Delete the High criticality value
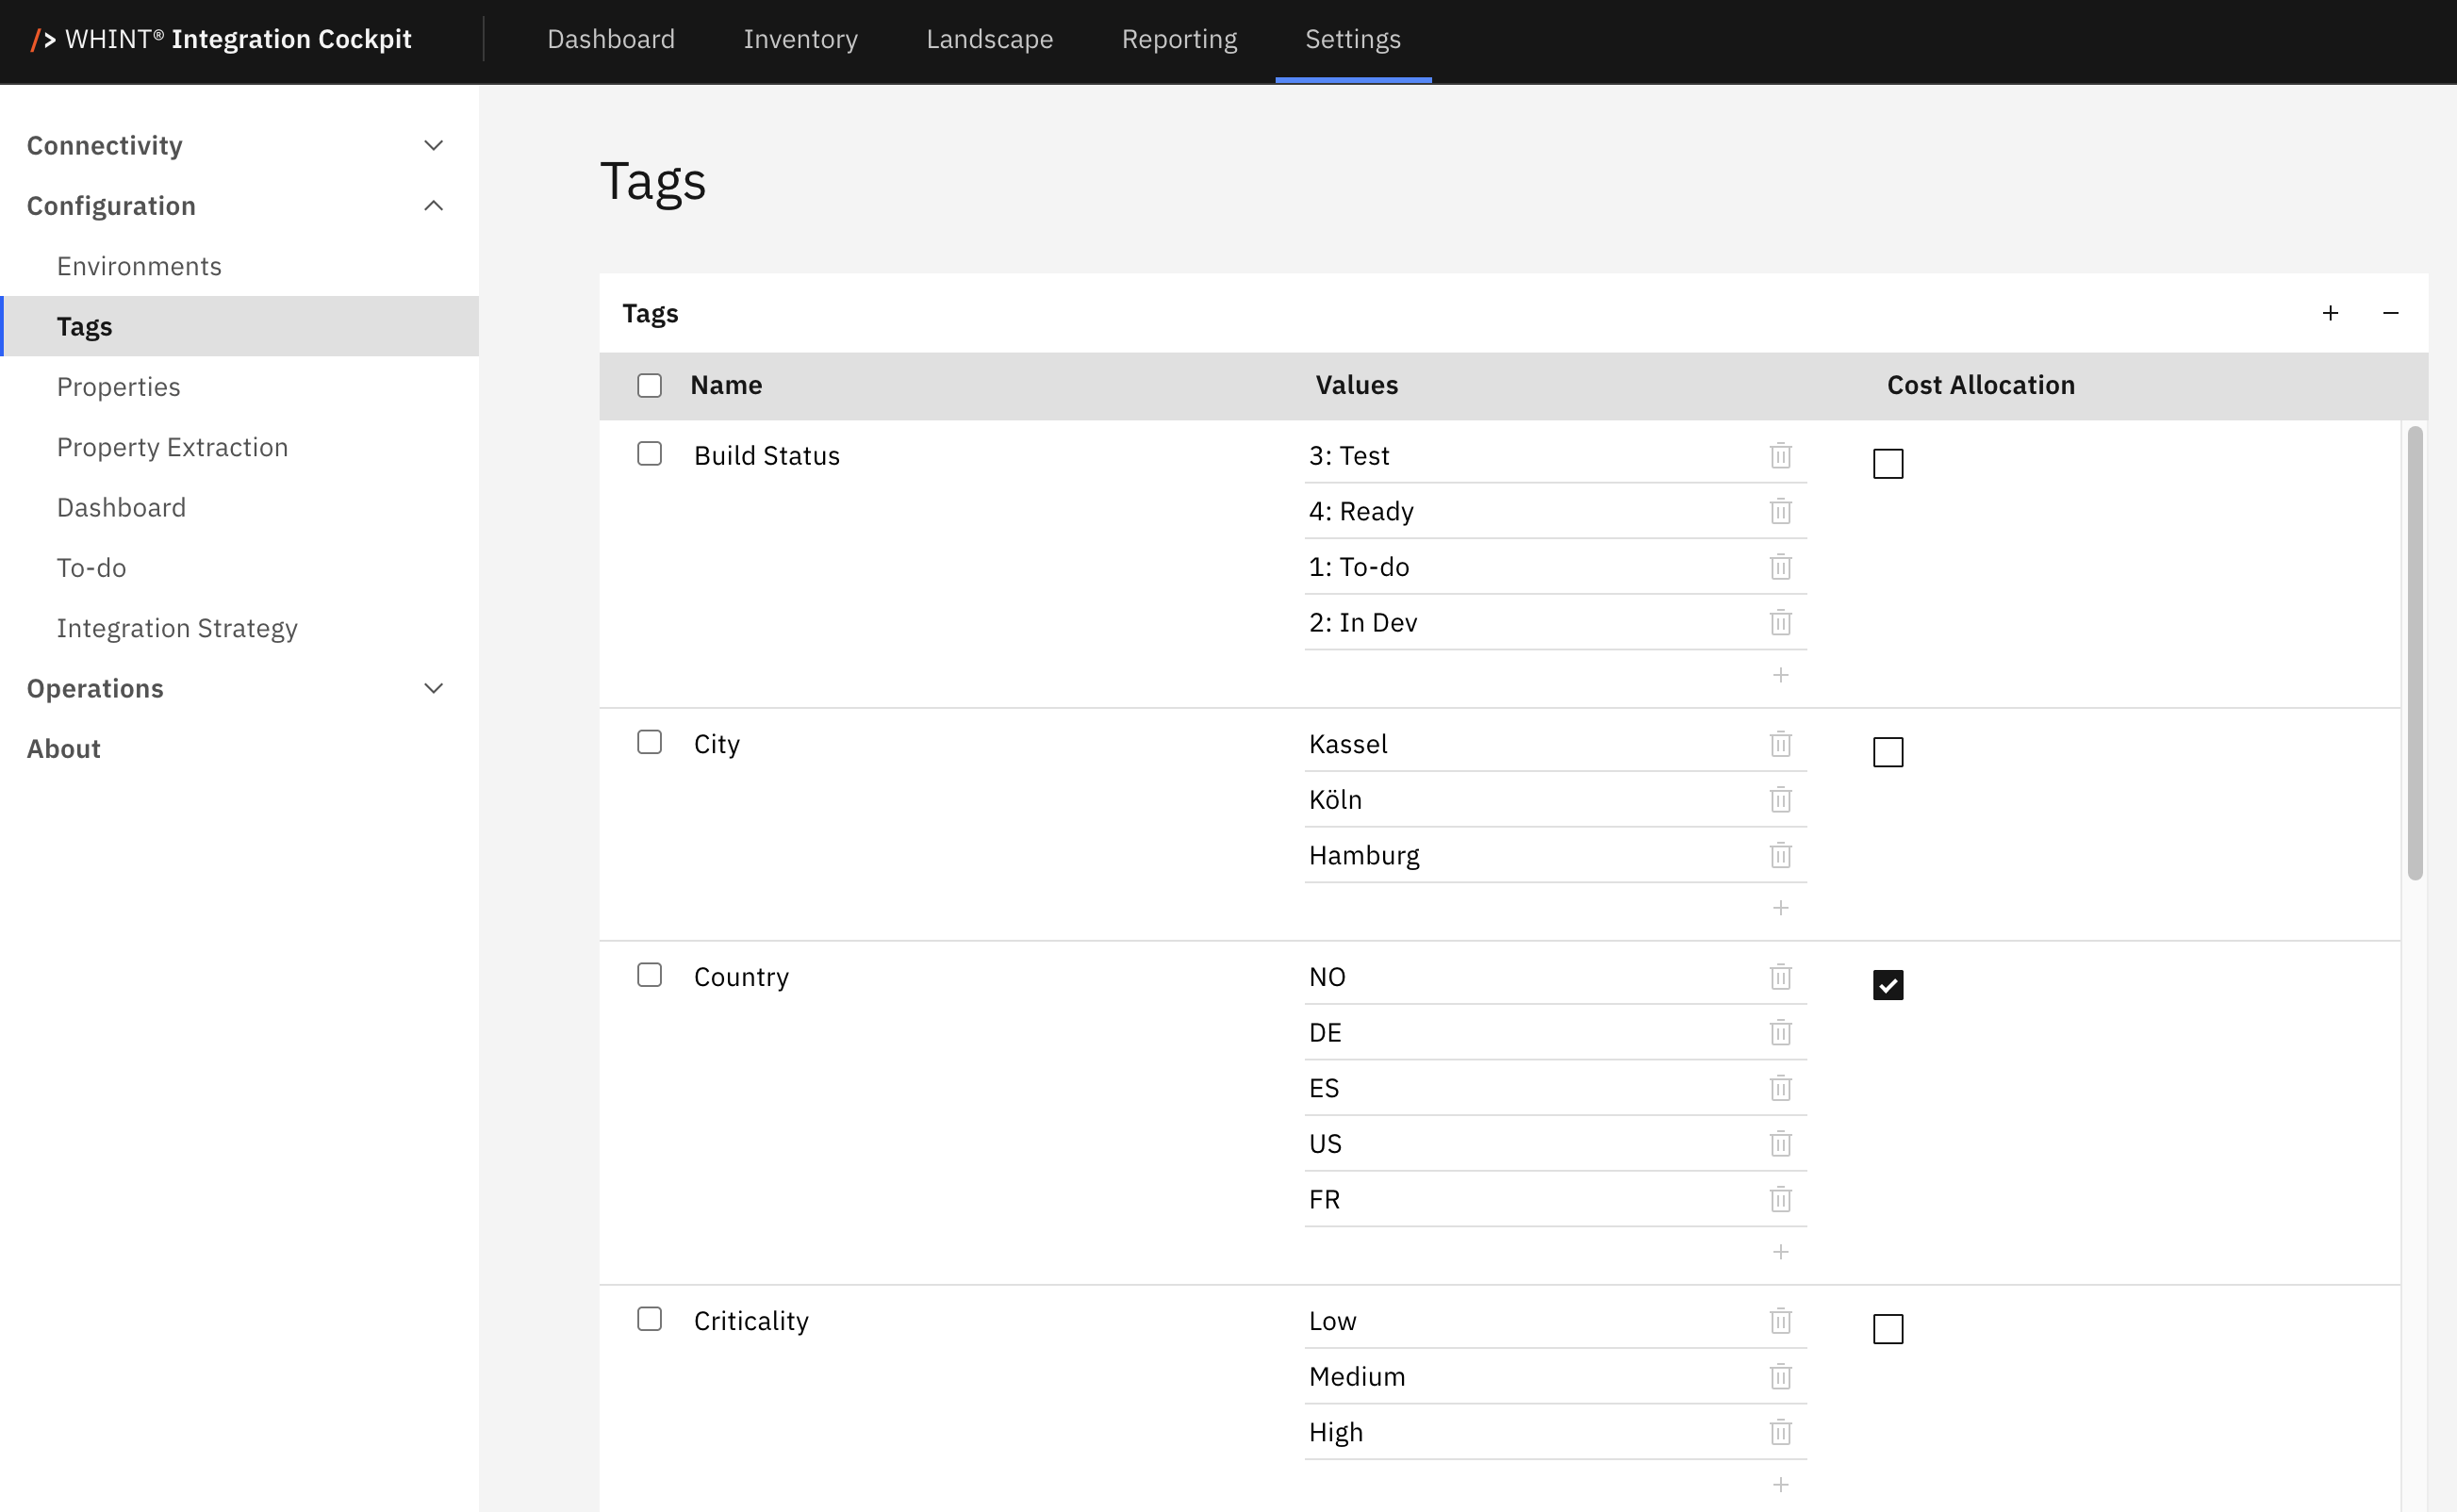This screenshot has height=1512, width=2457. 1780,1432
